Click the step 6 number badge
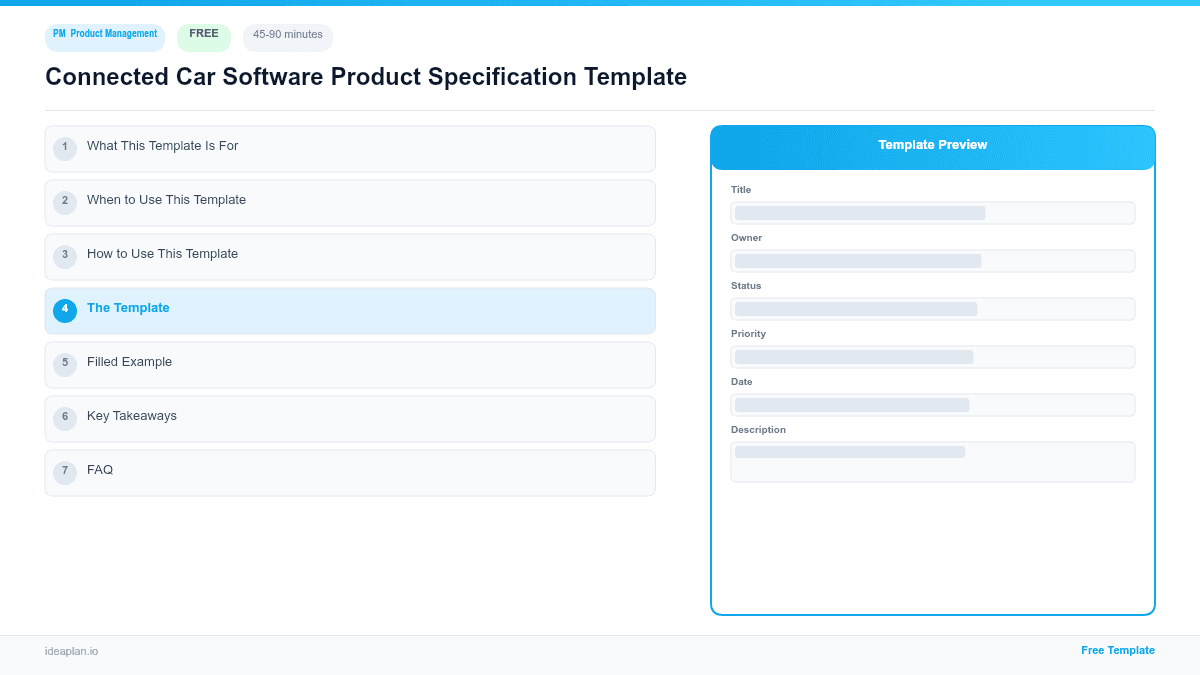The height and width of the screenshot is (675, 1200). (65, 417)
